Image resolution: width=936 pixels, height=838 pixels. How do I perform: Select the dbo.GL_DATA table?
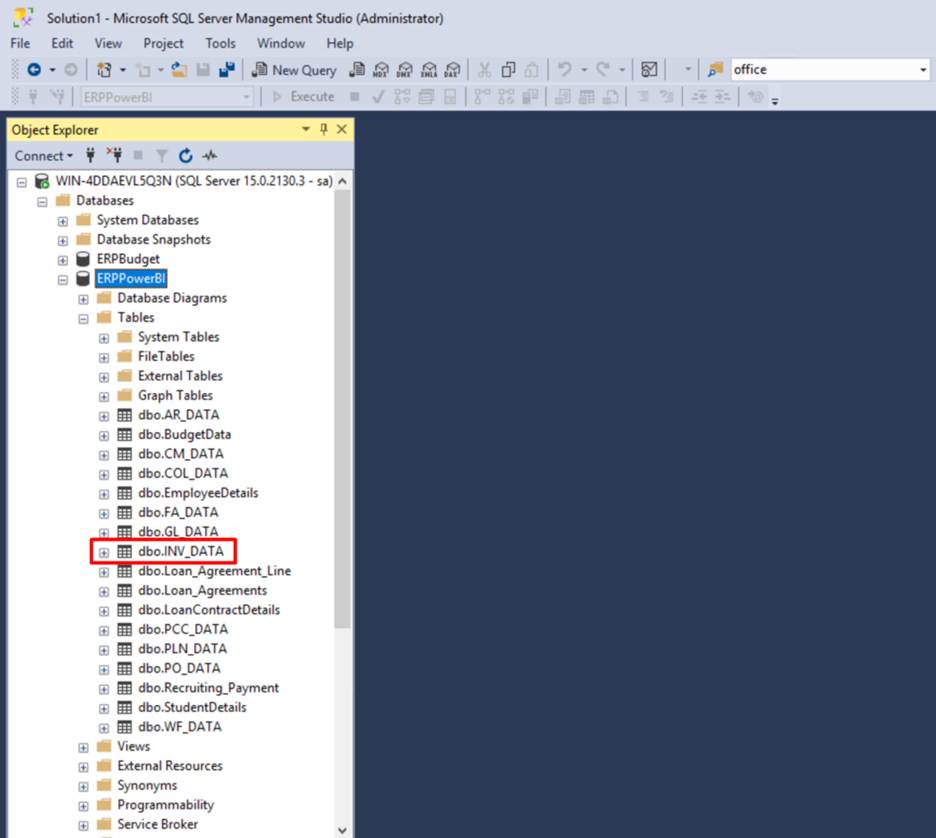(x=178, y=532)
